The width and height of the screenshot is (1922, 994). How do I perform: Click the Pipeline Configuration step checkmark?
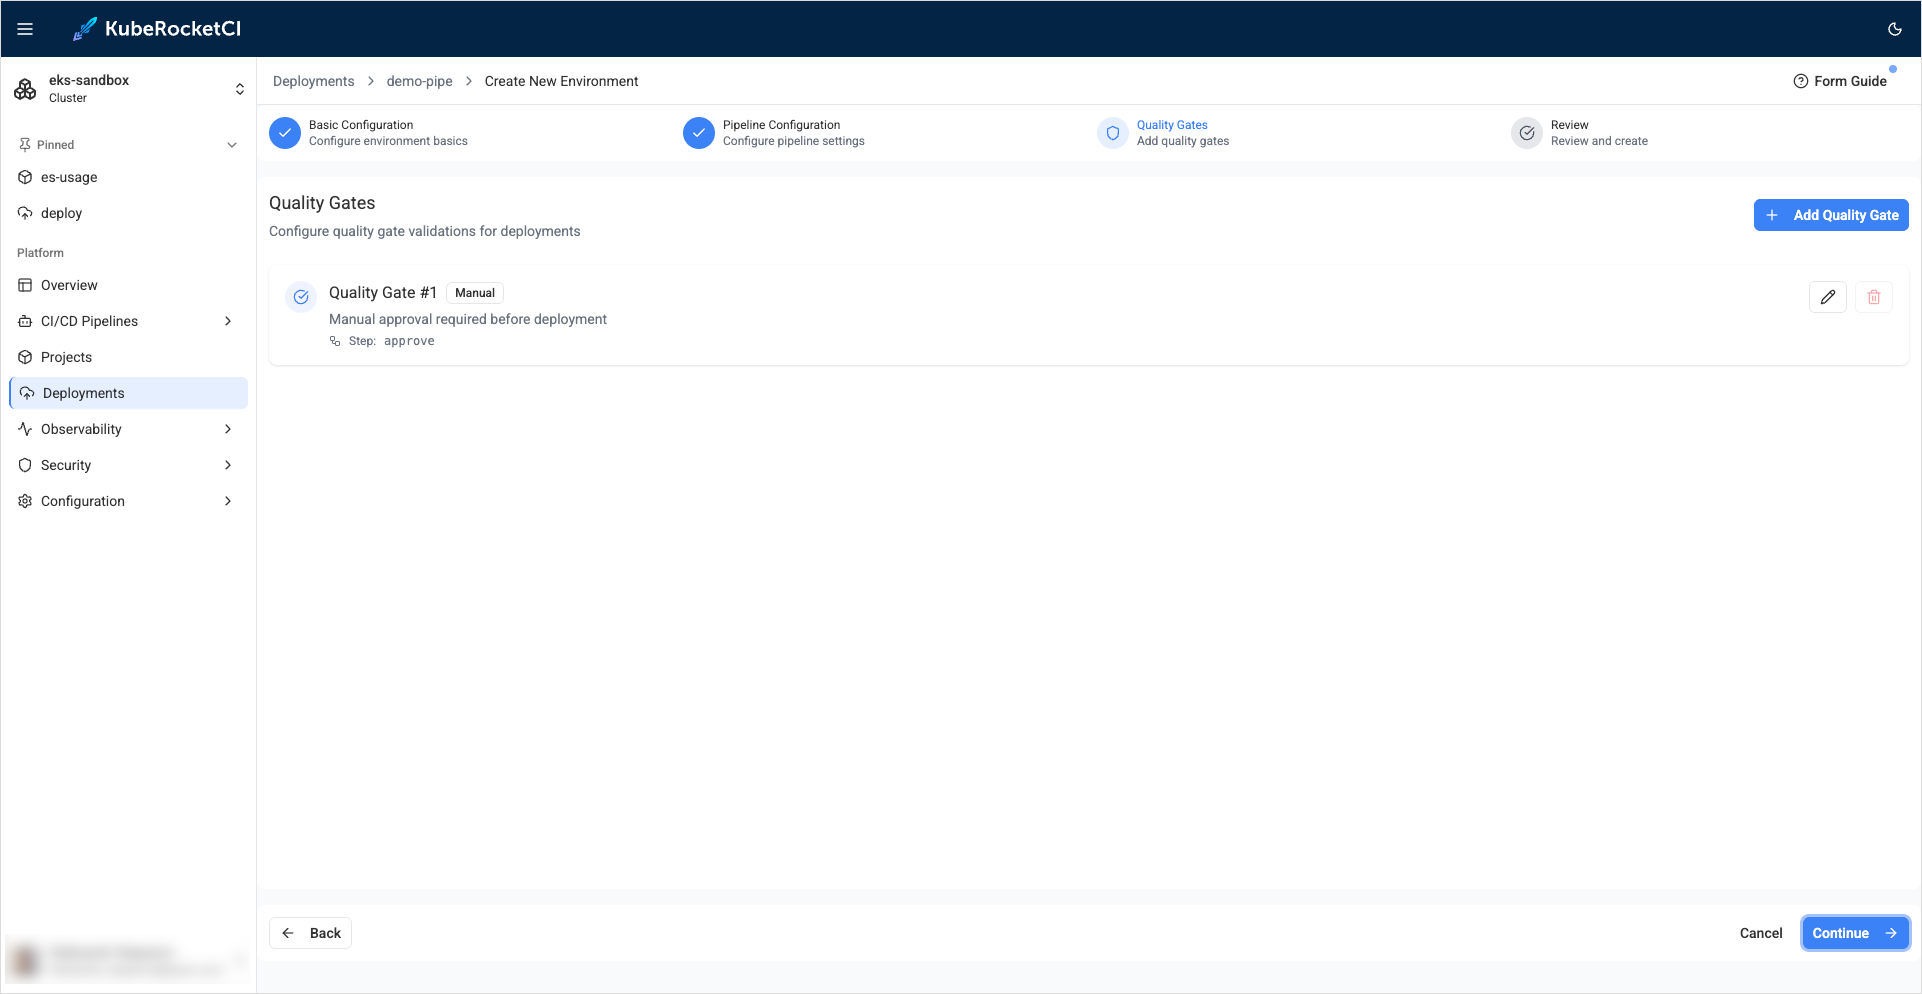(699, 133)
